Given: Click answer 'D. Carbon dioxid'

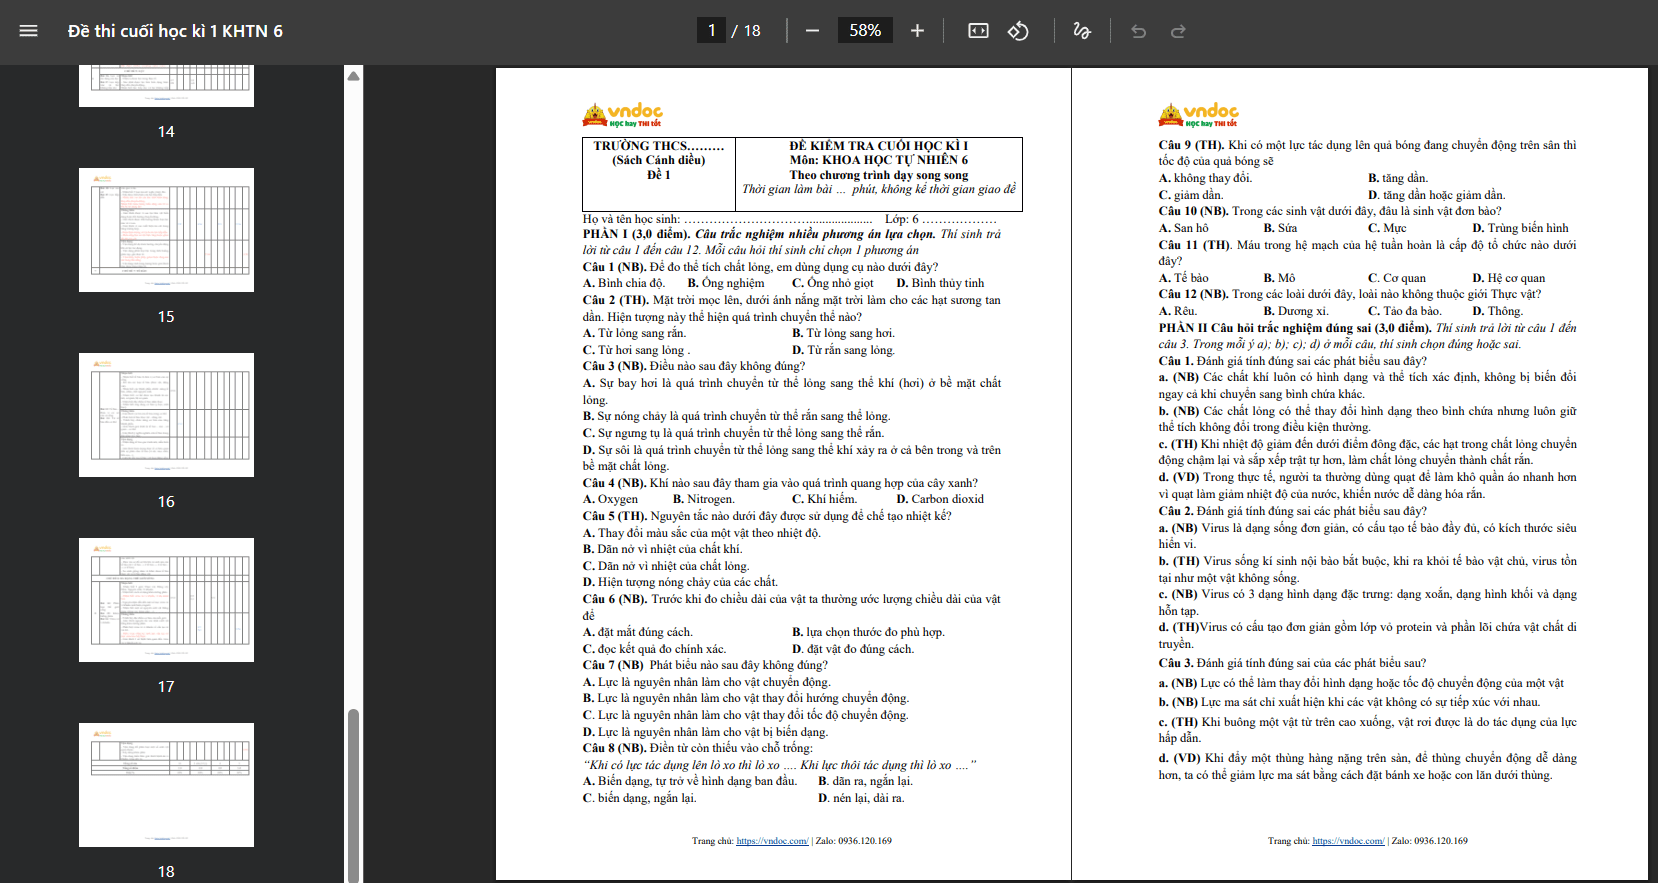Looking at the screenshot, I should pos(940,499).
